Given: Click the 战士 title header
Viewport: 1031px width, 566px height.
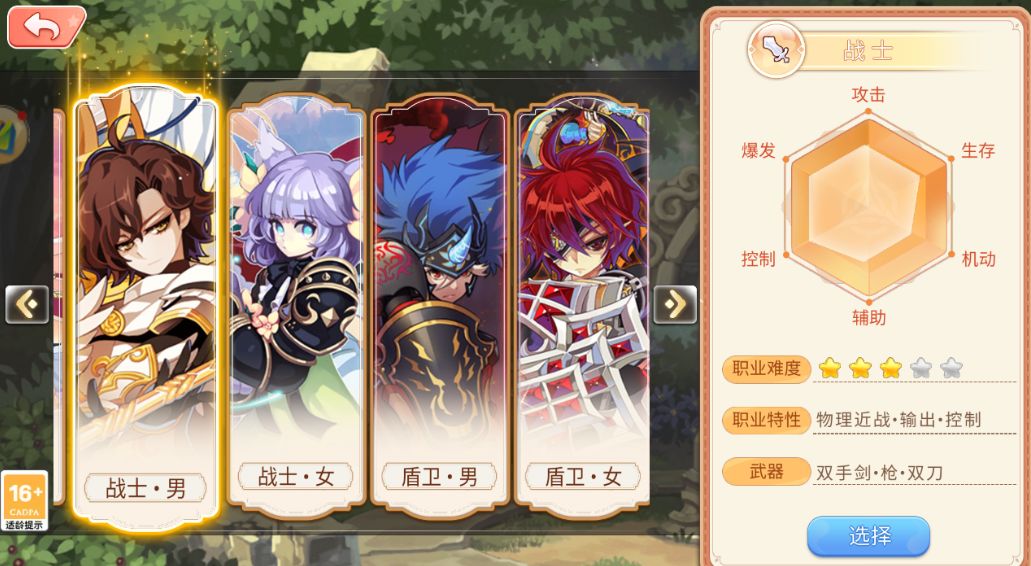Looking at the screenshot, I should (x=868, y=51).
